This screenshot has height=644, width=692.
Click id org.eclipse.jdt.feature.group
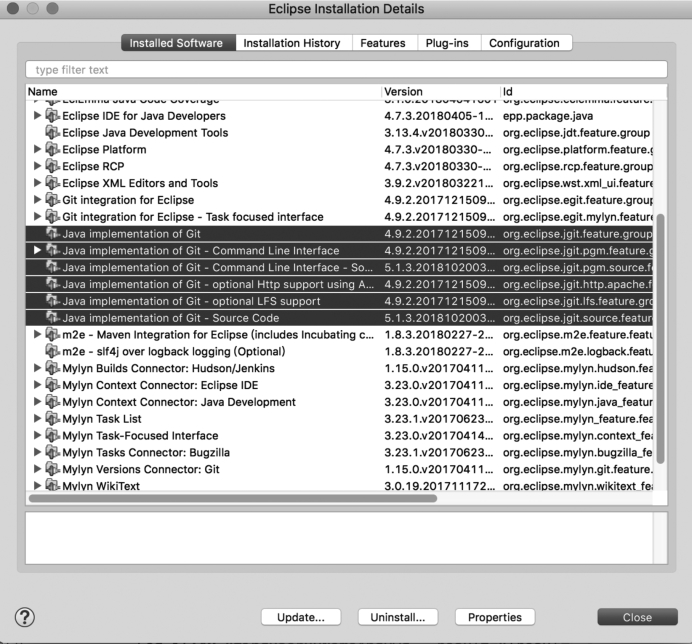[x=576, y=133]
